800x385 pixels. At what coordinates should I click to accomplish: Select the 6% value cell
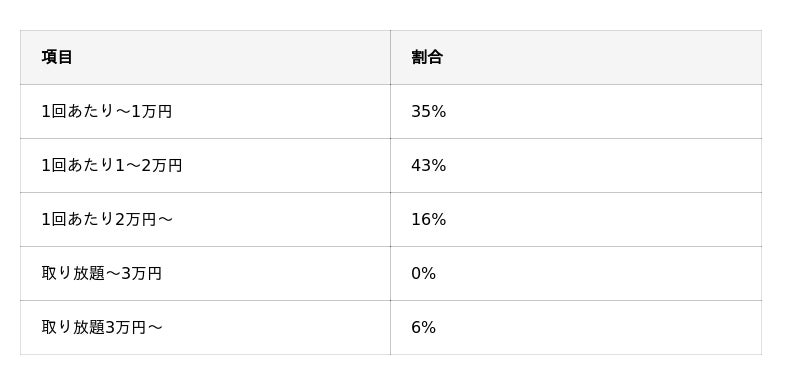[576, 327]
